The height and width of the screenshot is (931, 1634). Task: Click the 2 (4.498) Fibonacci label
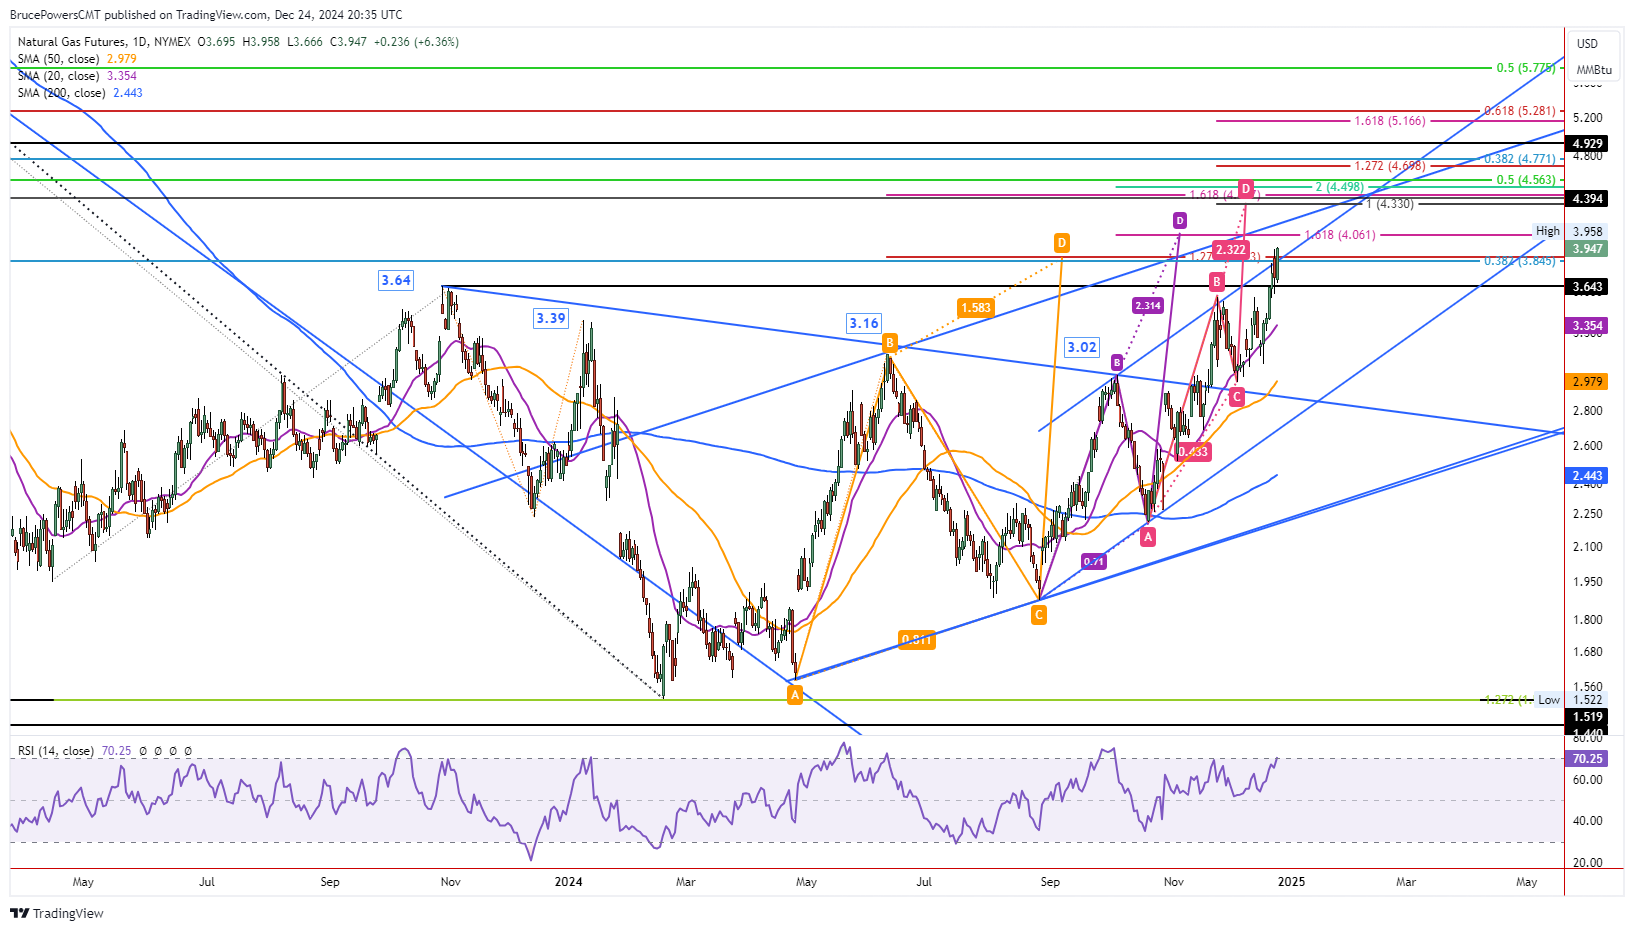(1340, 187)
